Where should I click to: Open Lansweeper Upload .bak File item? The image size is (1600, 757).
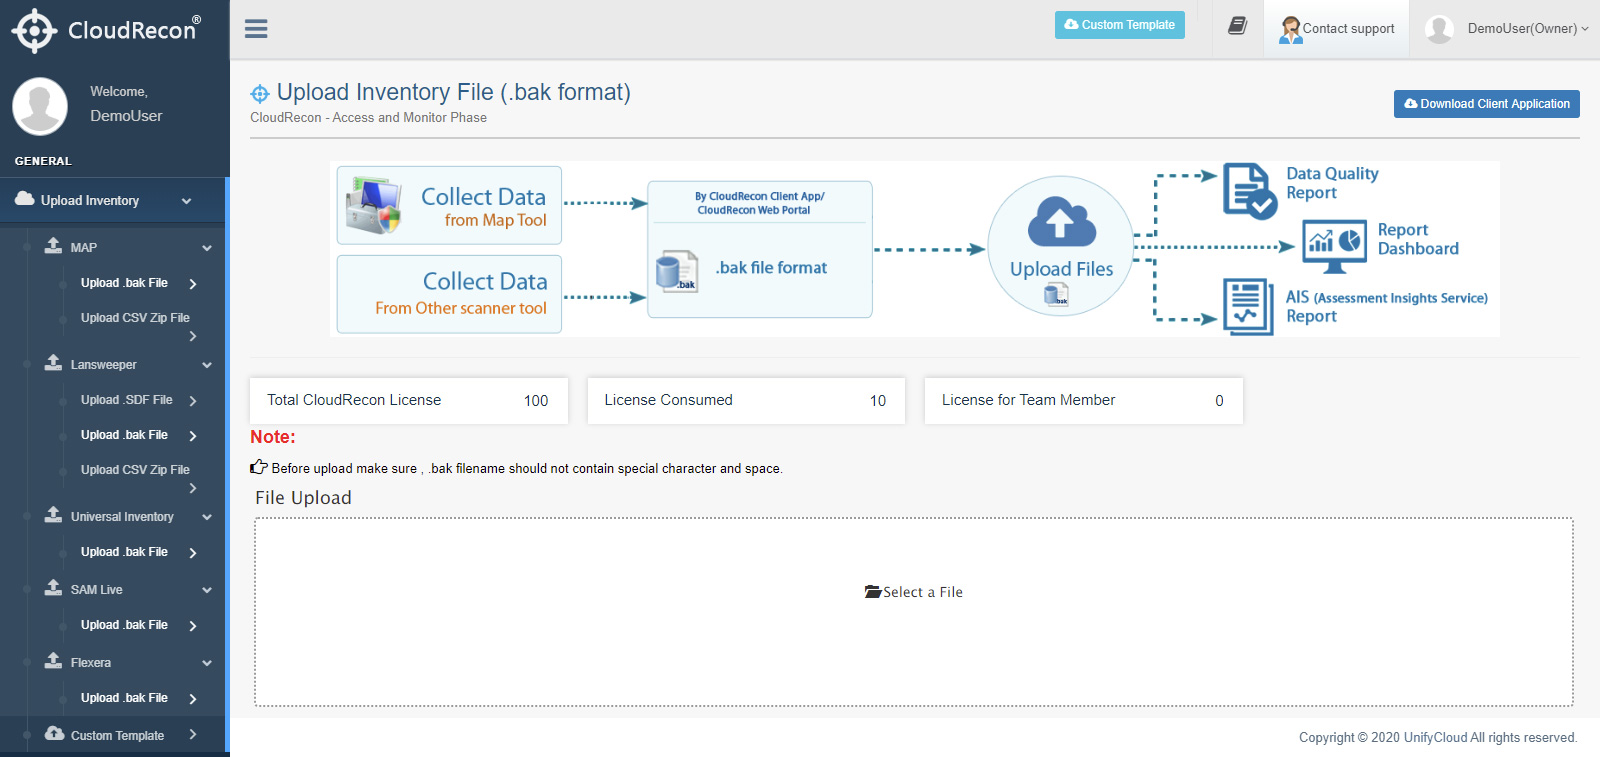pos(124,435)
